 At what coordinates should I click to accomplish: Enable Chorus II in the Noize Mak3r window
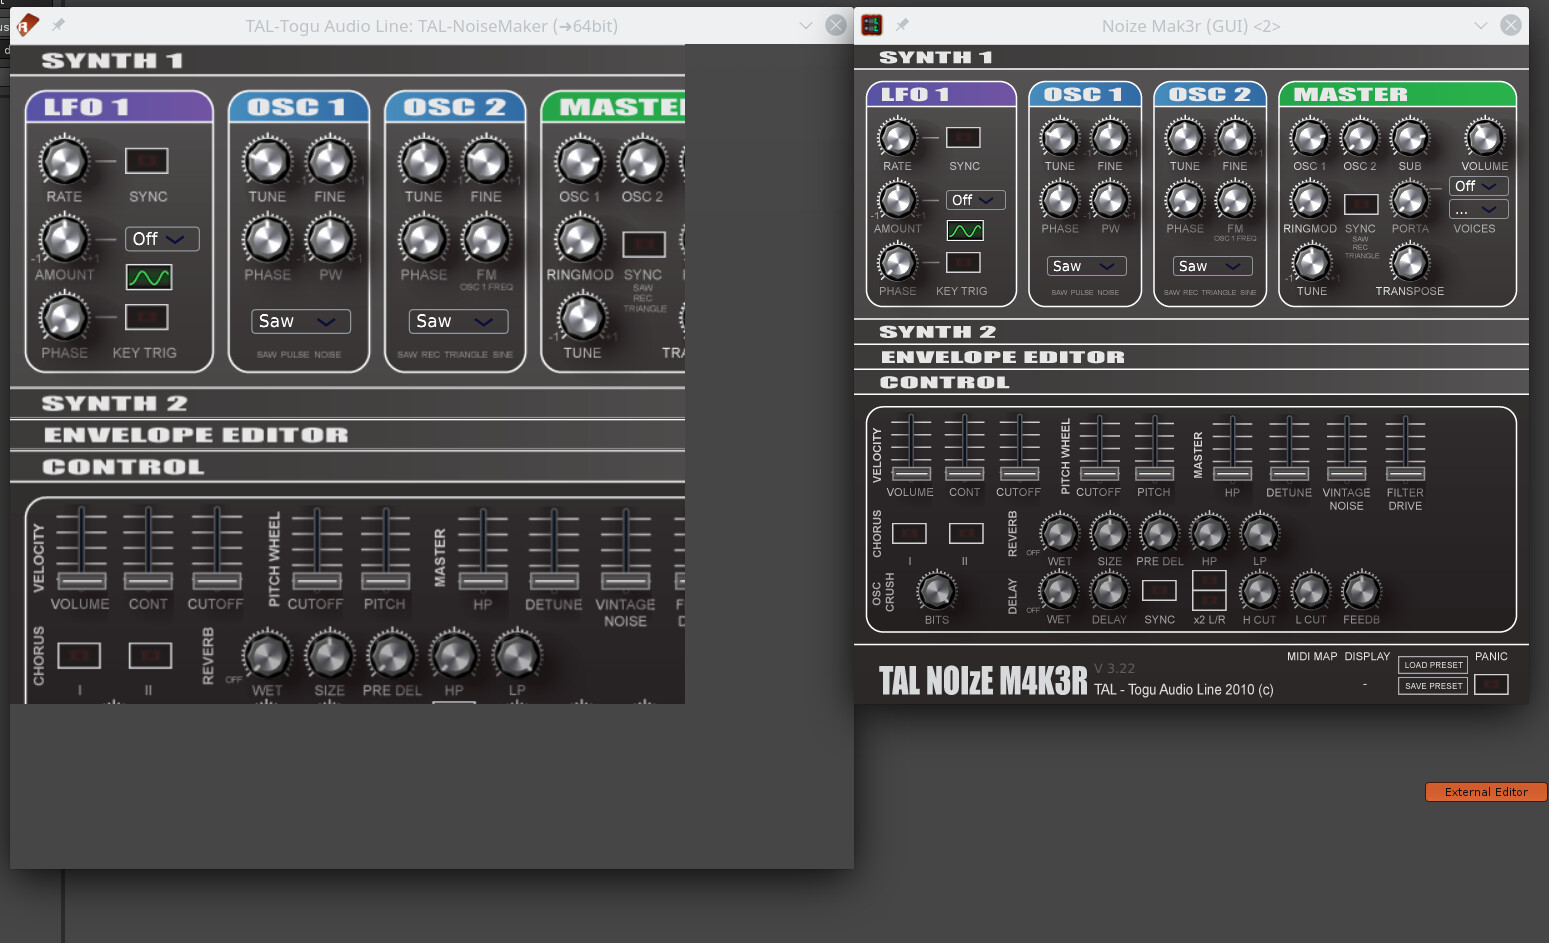tap(966, 533)
